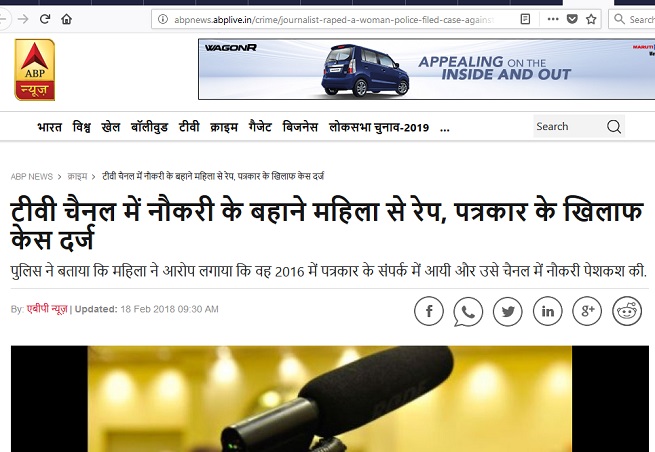The image size is (655, 452).
Task: Open the भारत section
Action: [49, 127]
